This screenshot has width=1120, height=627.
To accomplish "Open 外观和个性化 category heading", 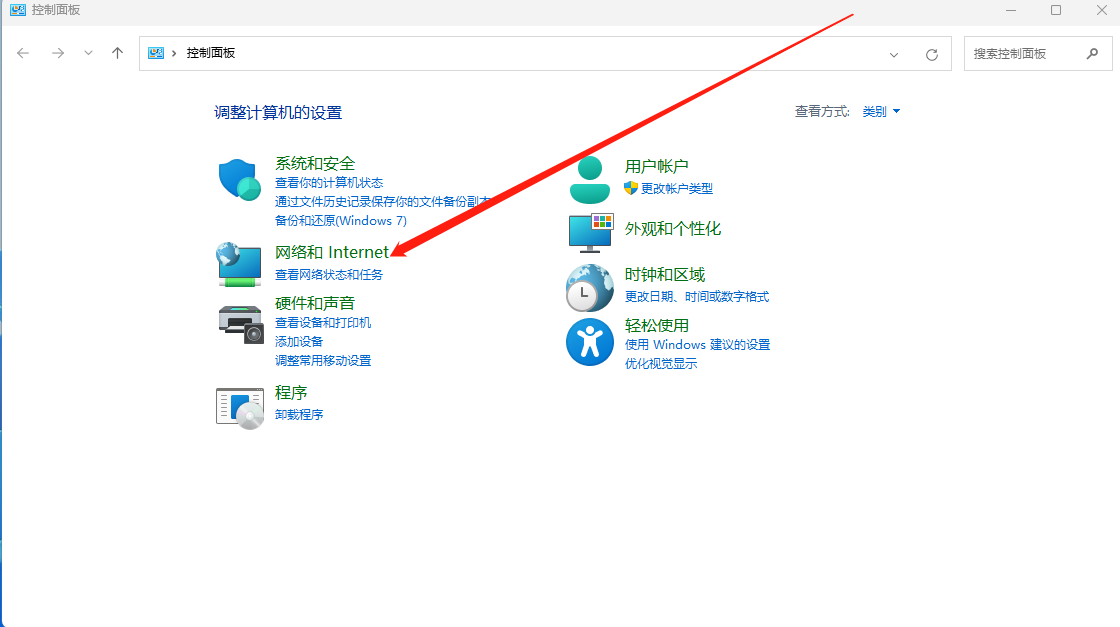I will 673,229.
